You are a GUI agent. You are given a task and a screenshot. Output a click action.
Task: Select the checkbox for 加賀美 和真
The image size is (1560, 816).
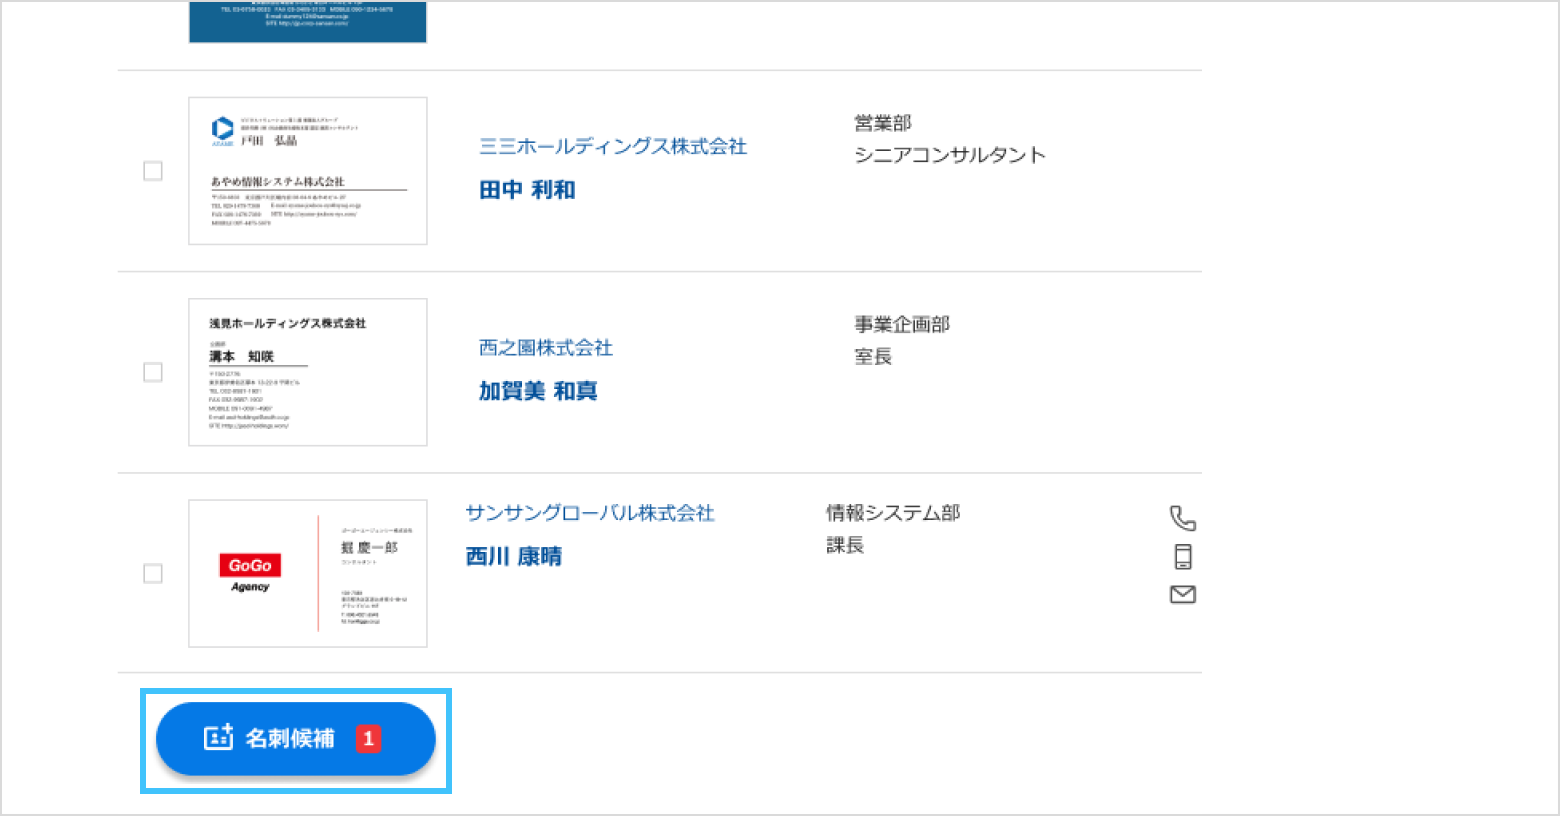point(153,372)
